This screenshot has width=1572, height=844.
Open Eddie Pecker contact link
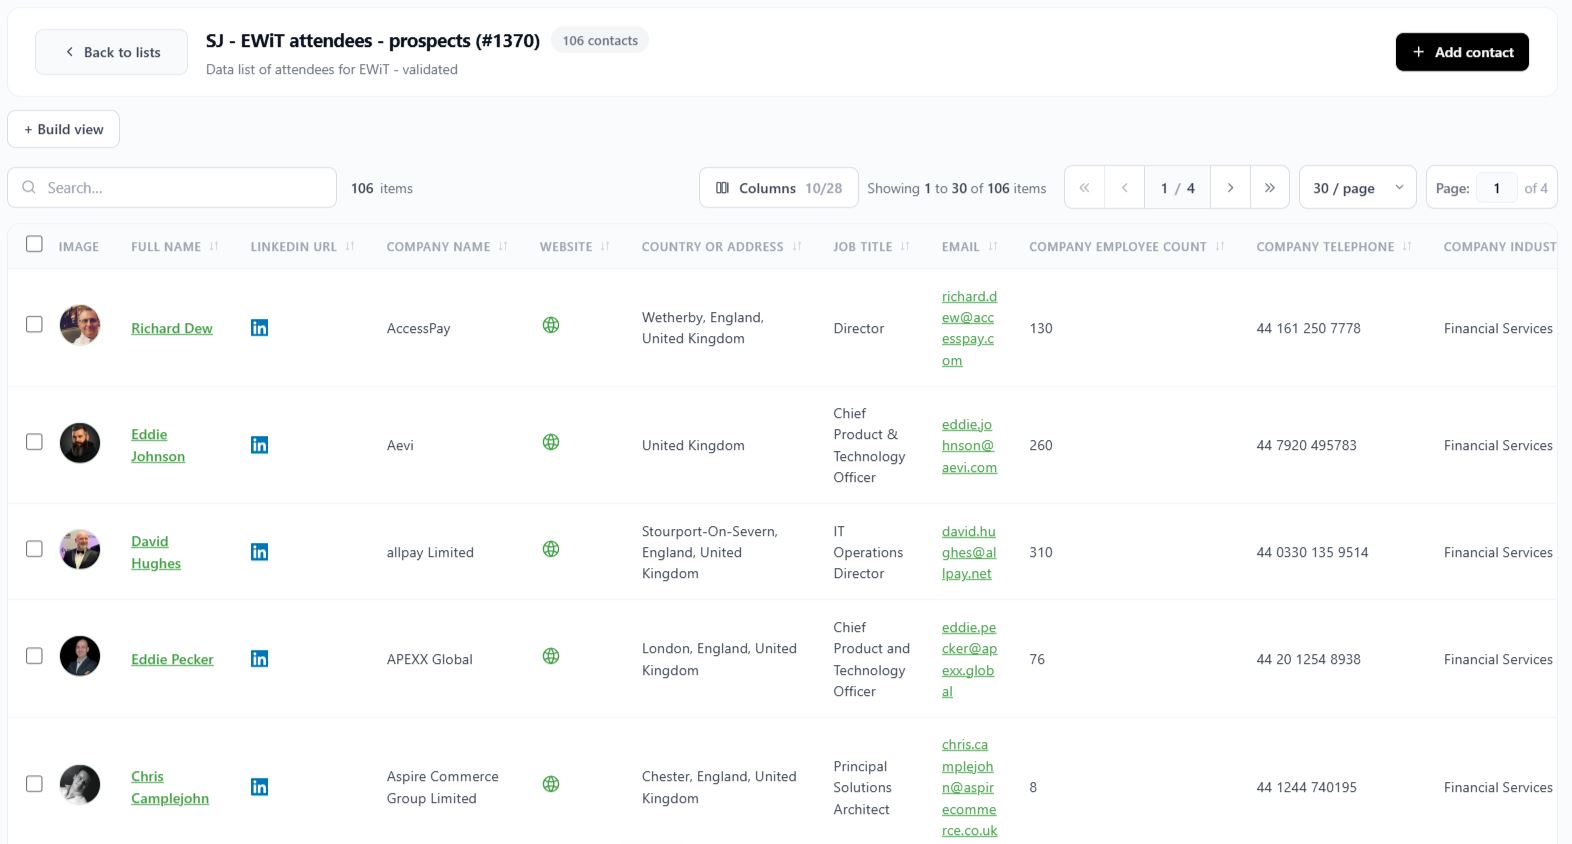tap(172, 659)
